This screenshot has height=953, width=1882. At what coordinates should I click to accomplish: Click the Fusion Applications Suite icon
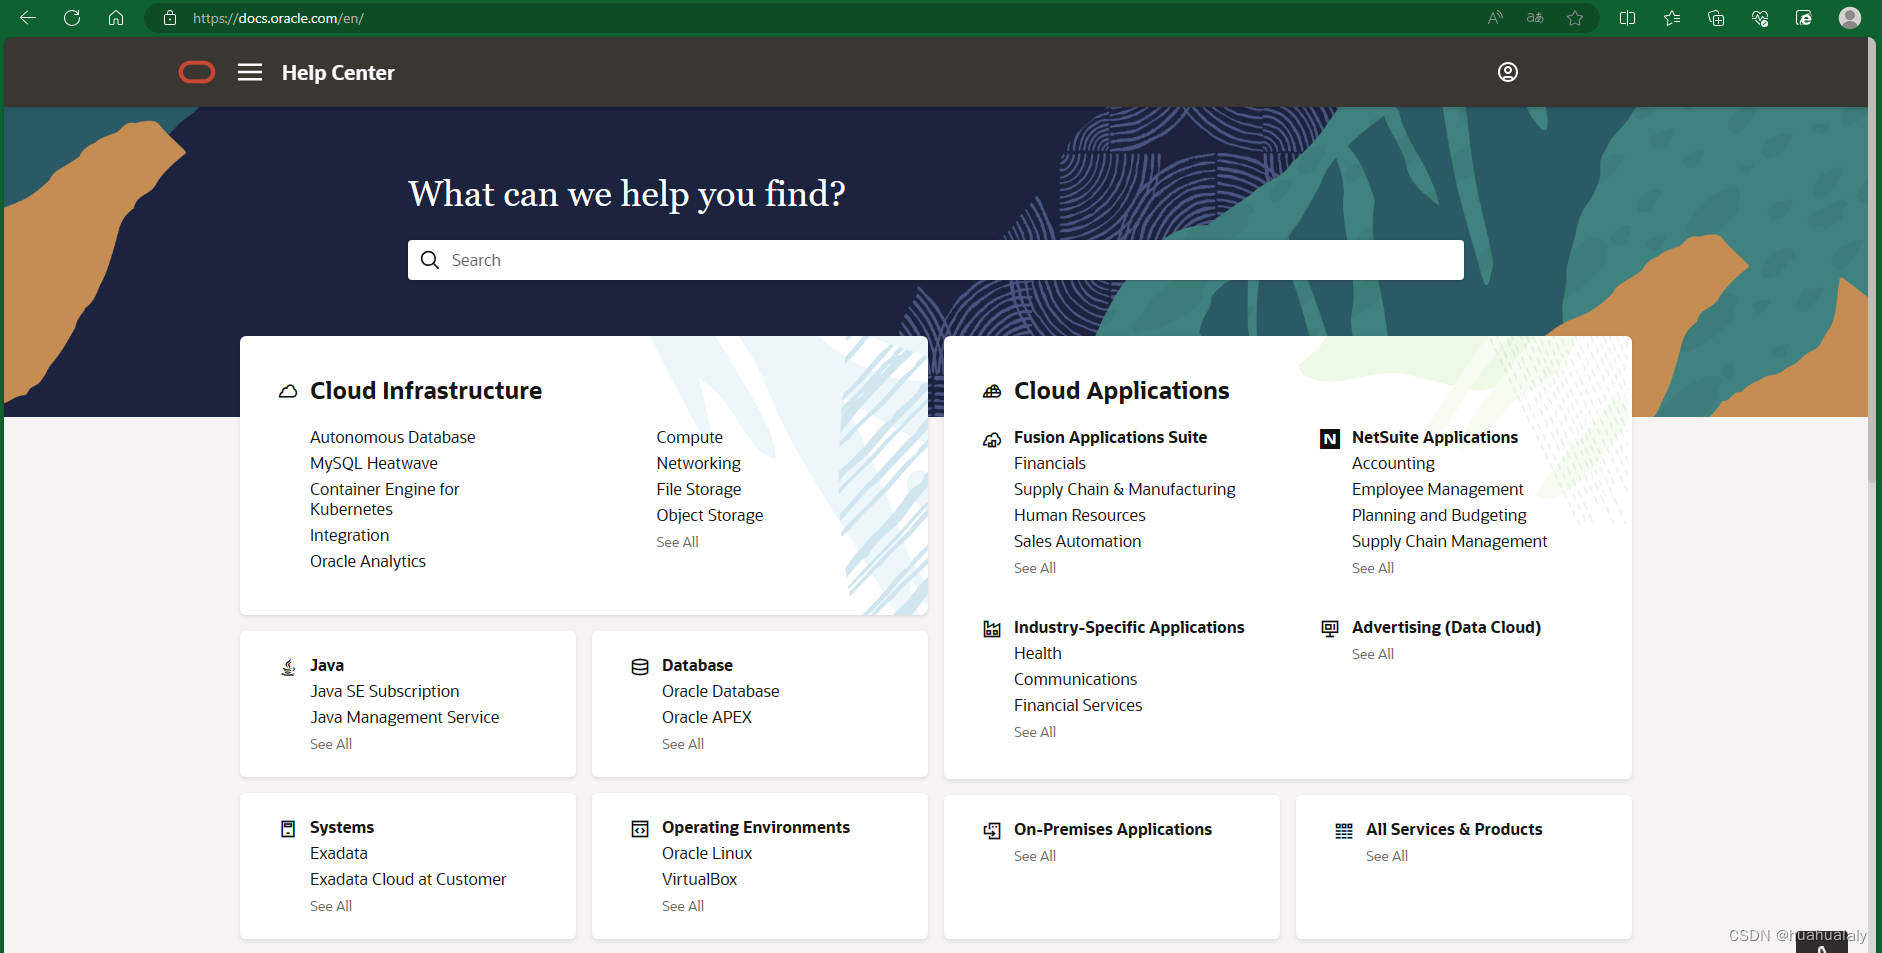992,440
